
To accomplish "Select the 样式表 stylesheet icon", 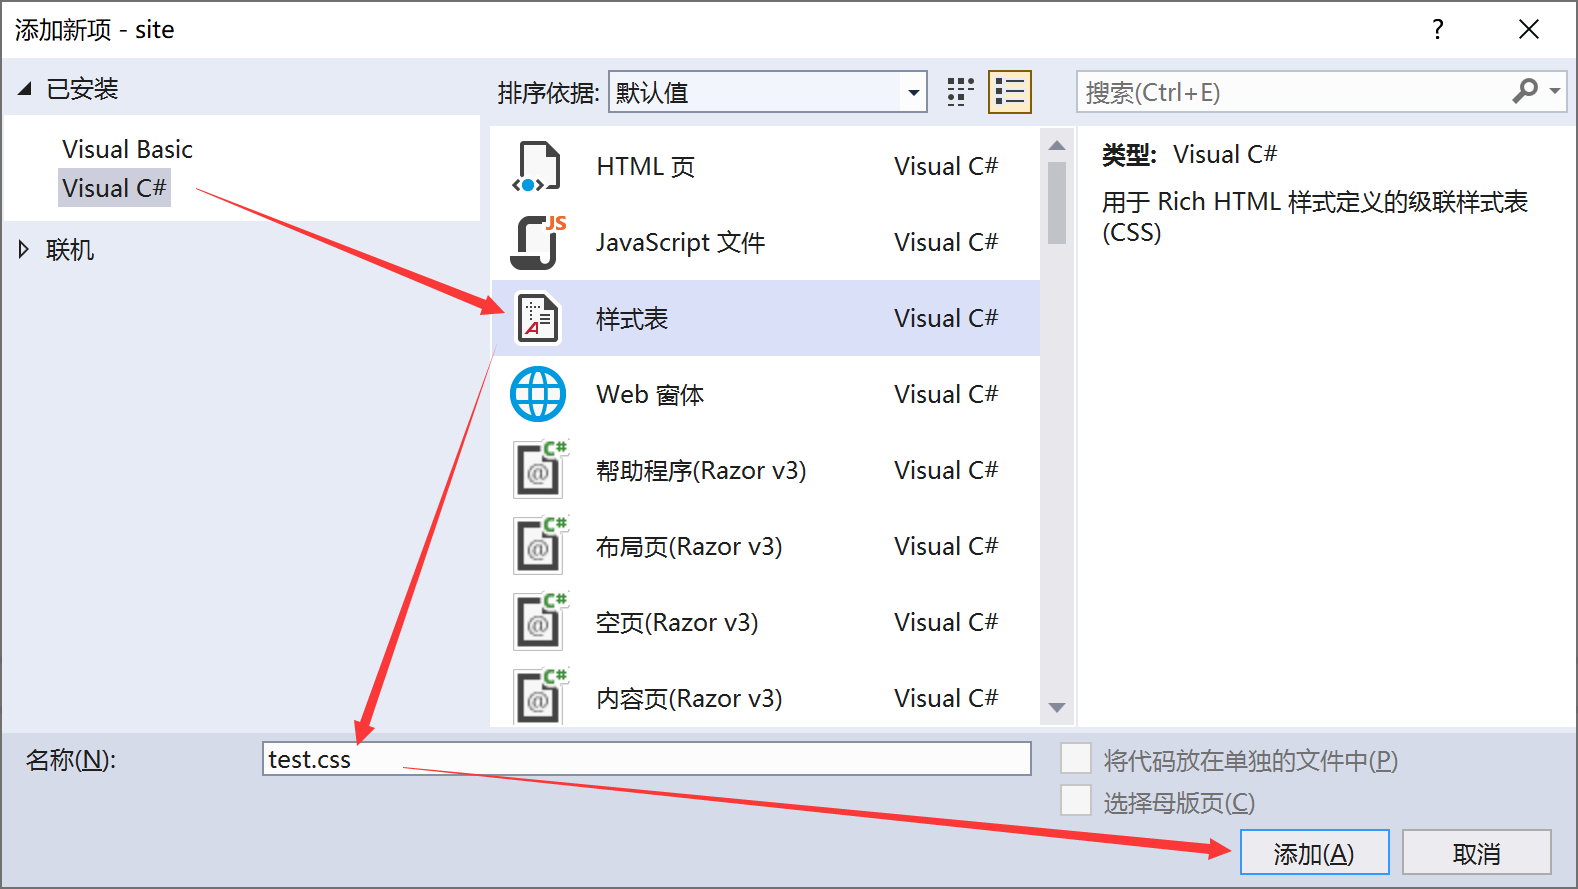I will 538,318.
